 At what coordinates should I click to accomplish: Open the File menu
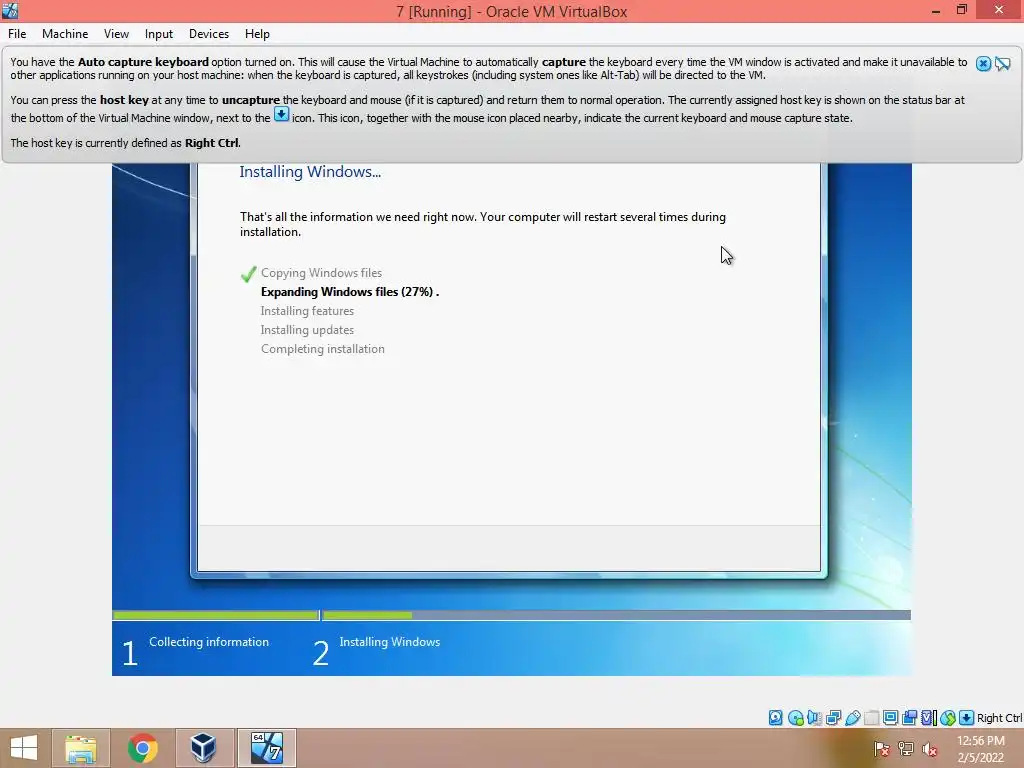17,34
